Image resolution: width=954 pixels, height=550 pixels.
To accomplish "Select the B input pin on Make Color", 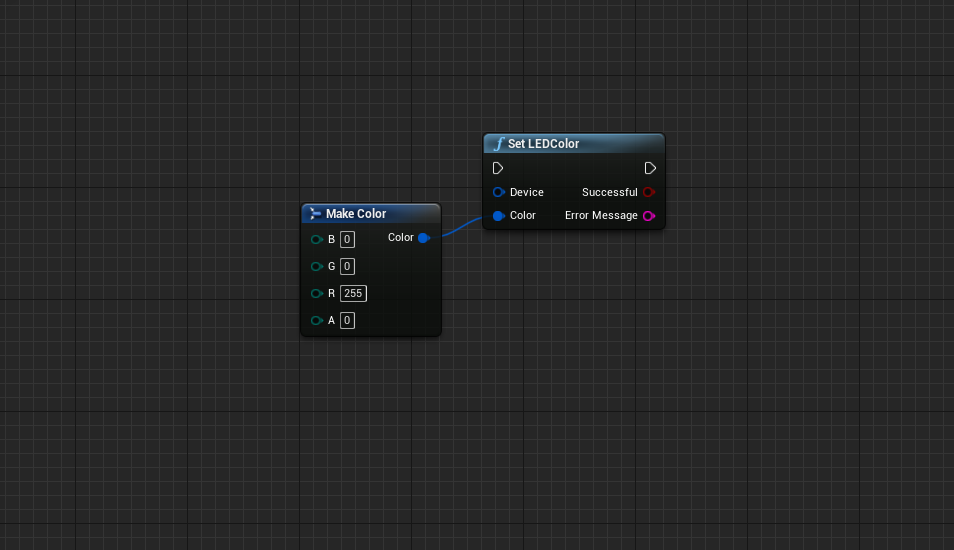I will (316, 240).
